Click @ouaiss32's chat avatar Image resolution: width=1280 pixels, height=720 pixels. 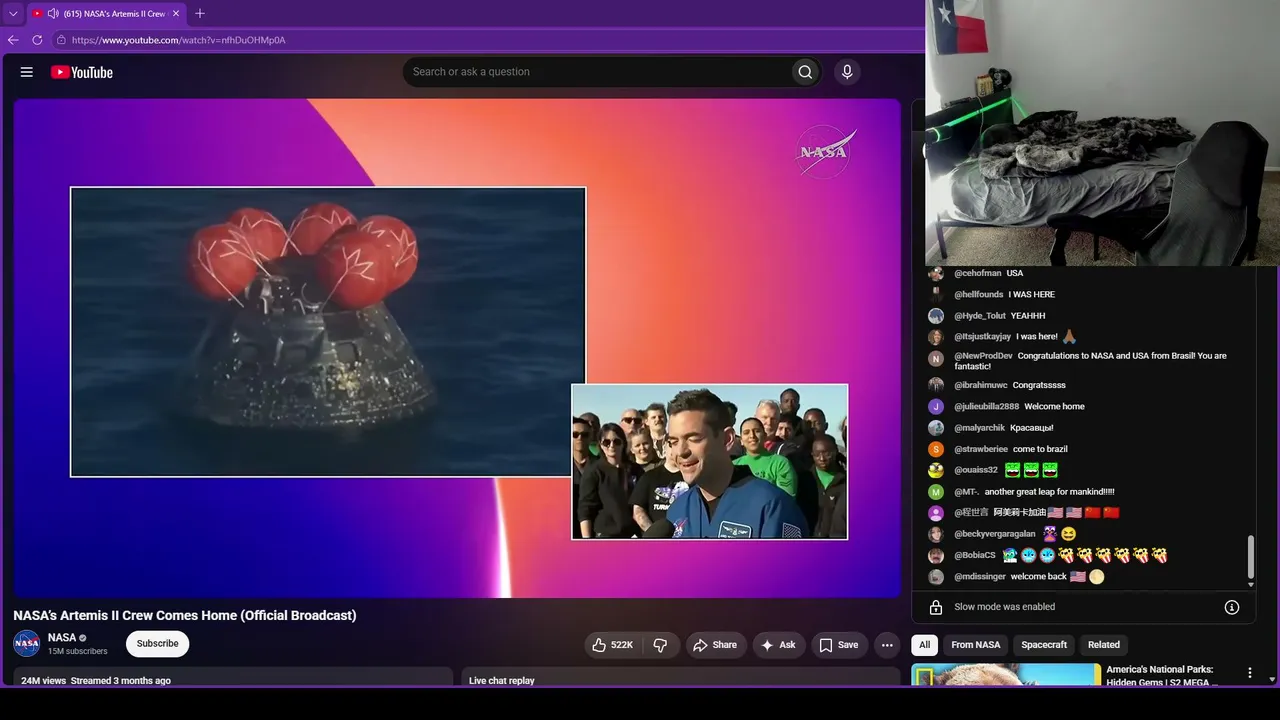(936, 470)
